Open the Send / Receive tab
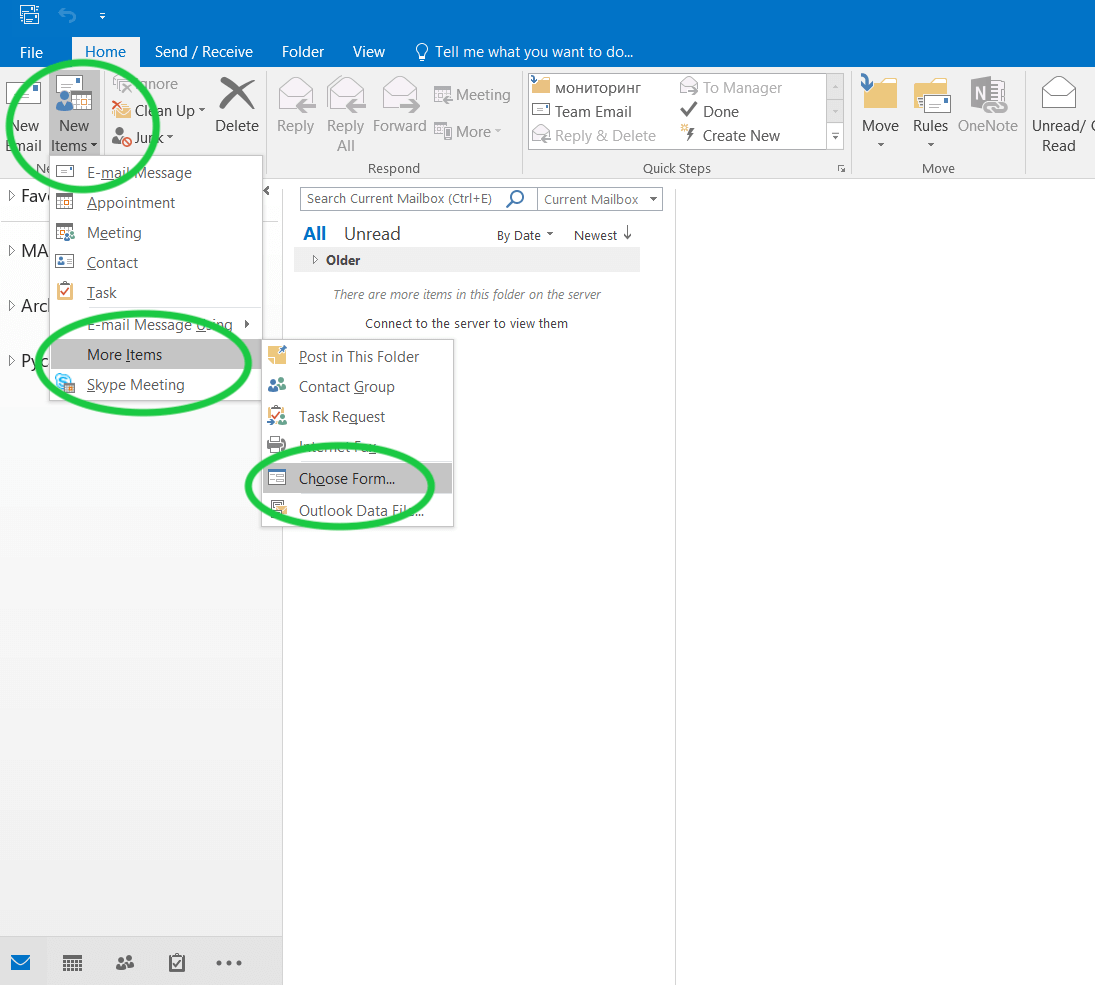The image size is (1095, 985). point(204,52)
